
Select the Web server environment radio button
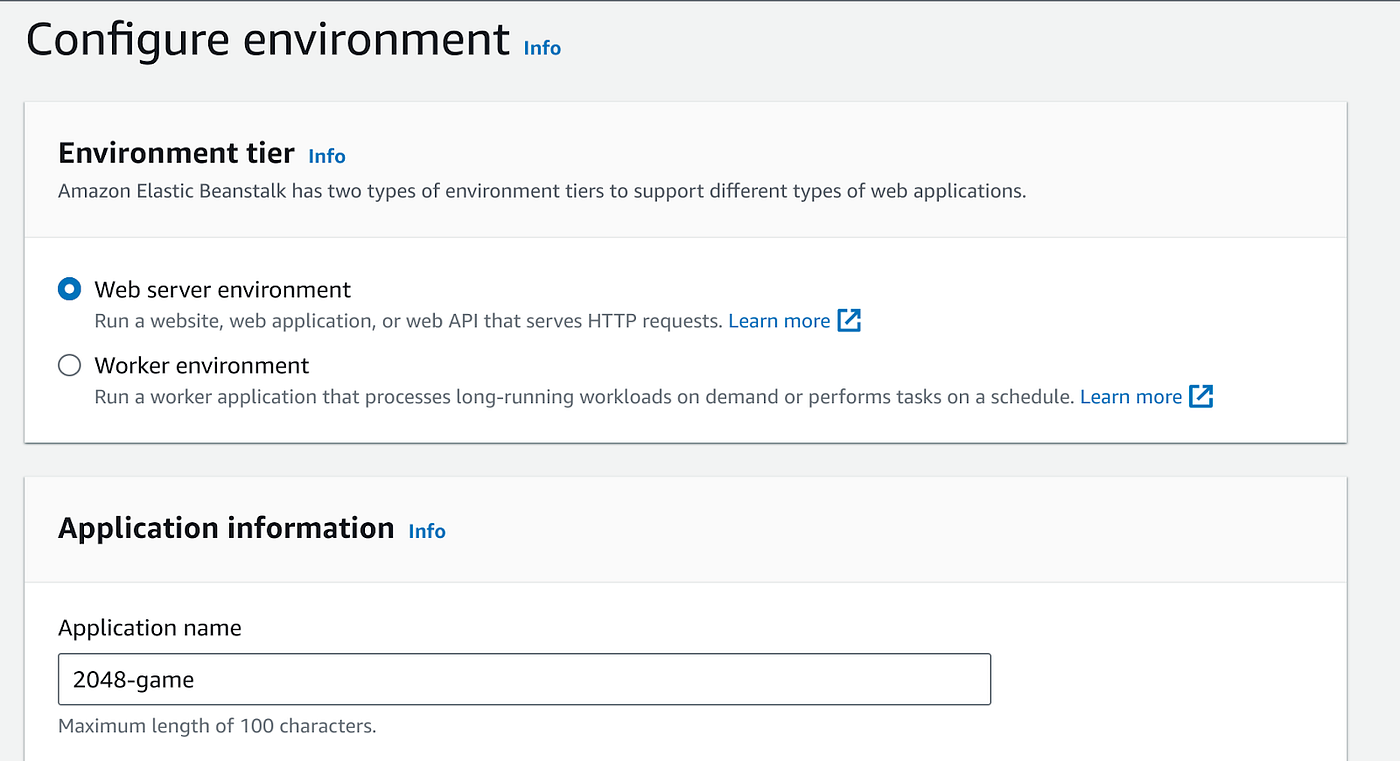point(69,290)
